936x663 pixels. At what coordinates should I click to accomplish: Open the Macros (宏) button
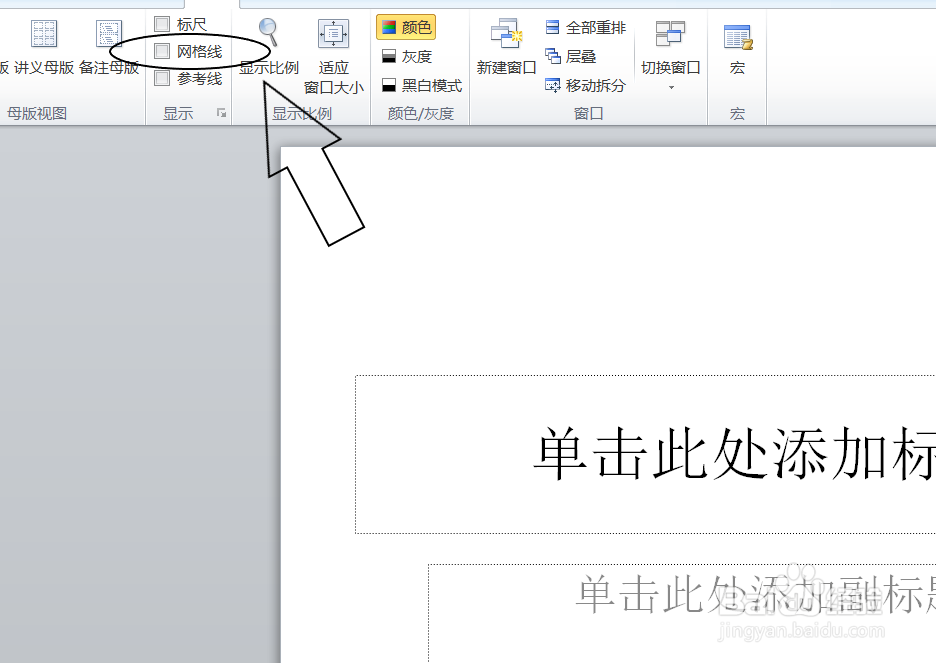(x=737, y=49)
